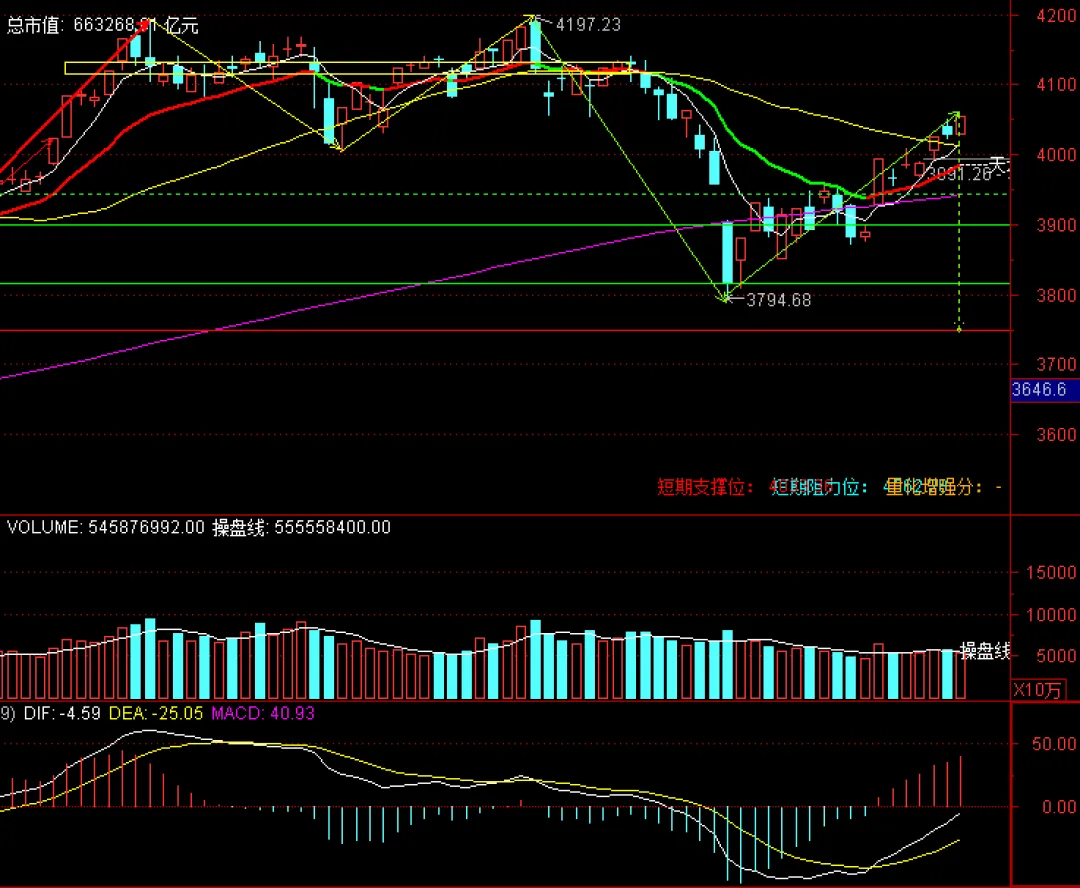Click the 4100 price axis label
Image resolution: width=1080 pixels, height=888 pixels.
click(1057, 85)
